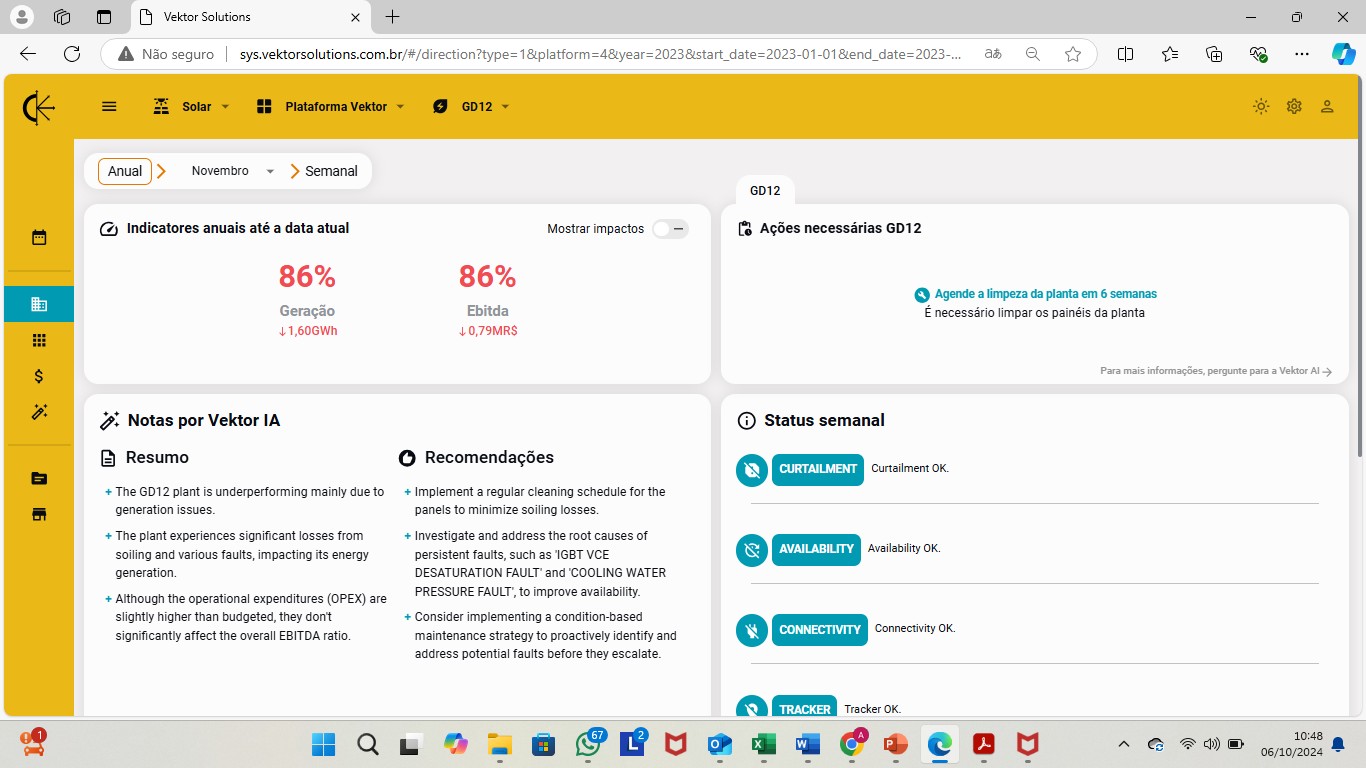Click the 86% Ebitda indicator
The height and width of the screenshot is (768, 1366).
tap(487, 277)
